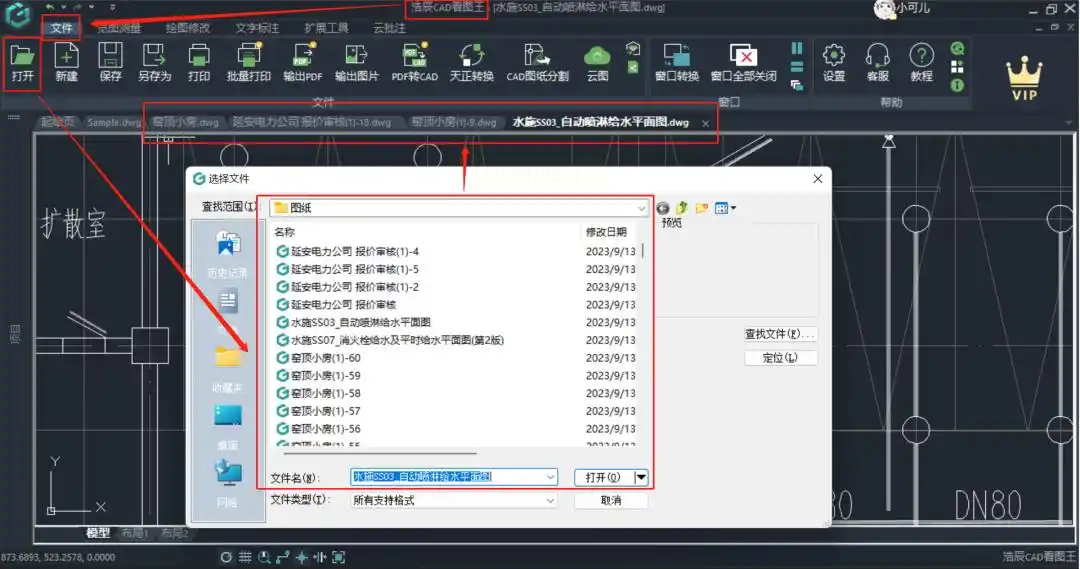
Task: Click the 取消 cancel button
Action: pyautogui.click(x=611, y=500)
